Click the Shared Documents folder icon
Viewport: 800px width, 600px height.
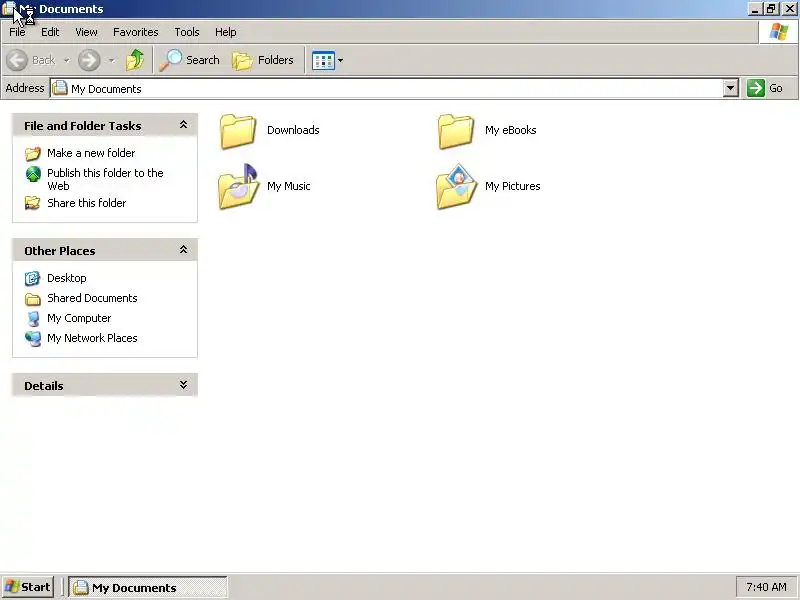(33, 298)
